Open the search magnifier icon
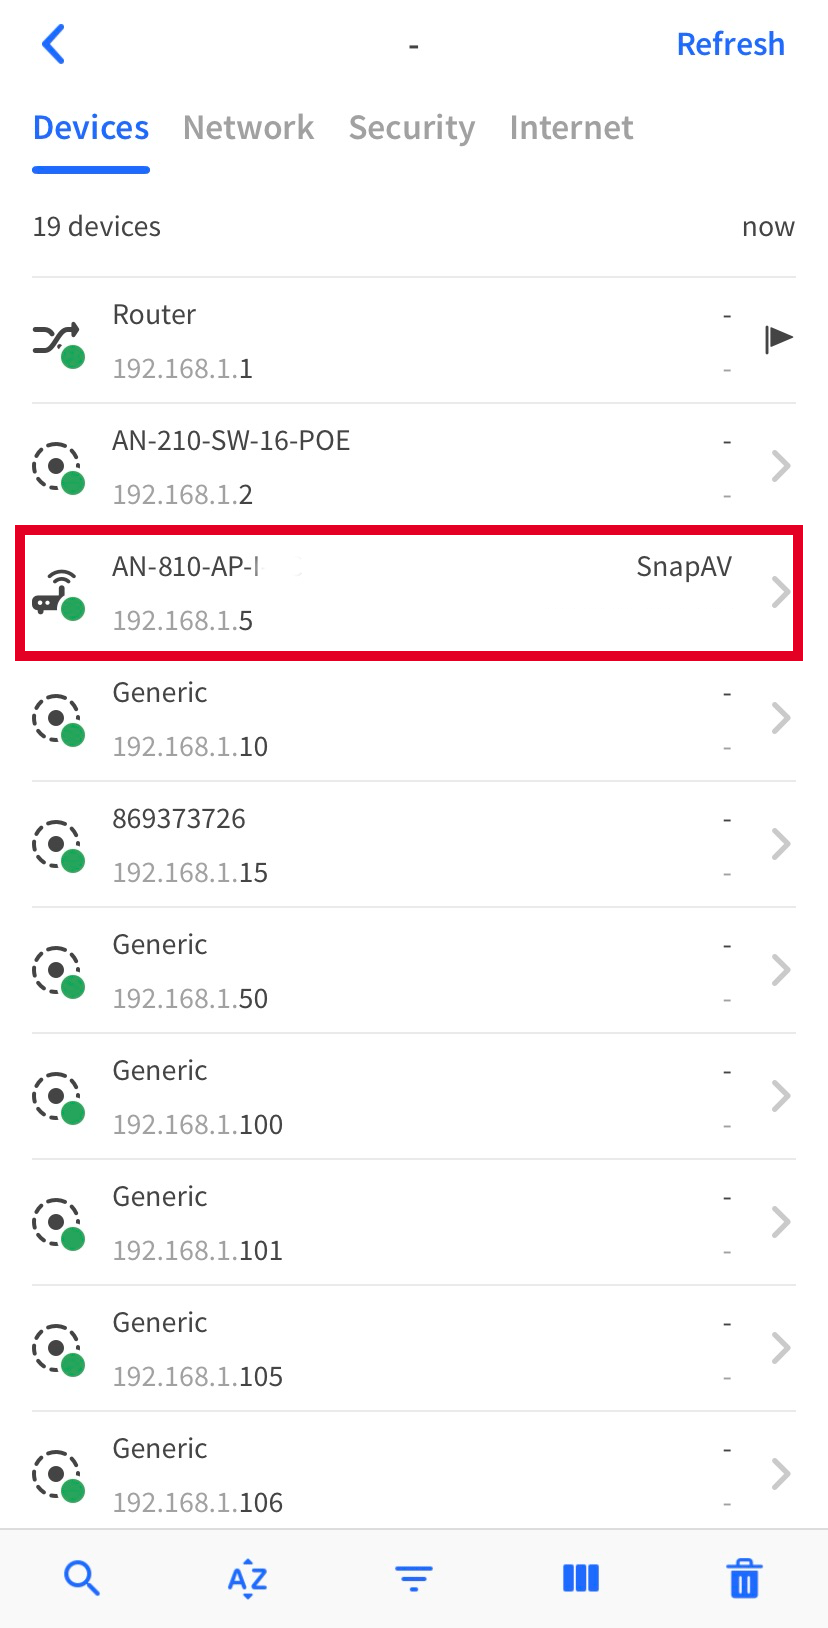Screen dimensions: 828x1628 (81, 1579)
